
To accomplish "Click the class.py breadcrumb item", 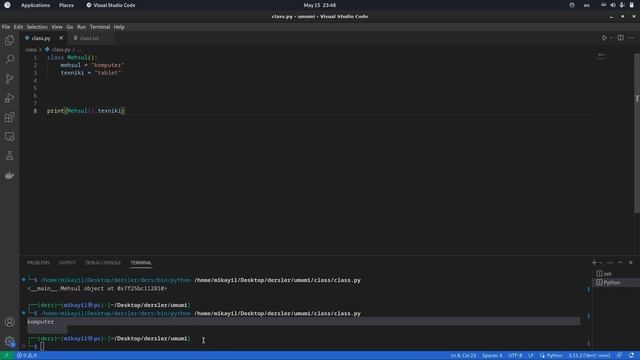I will (61, 50).
